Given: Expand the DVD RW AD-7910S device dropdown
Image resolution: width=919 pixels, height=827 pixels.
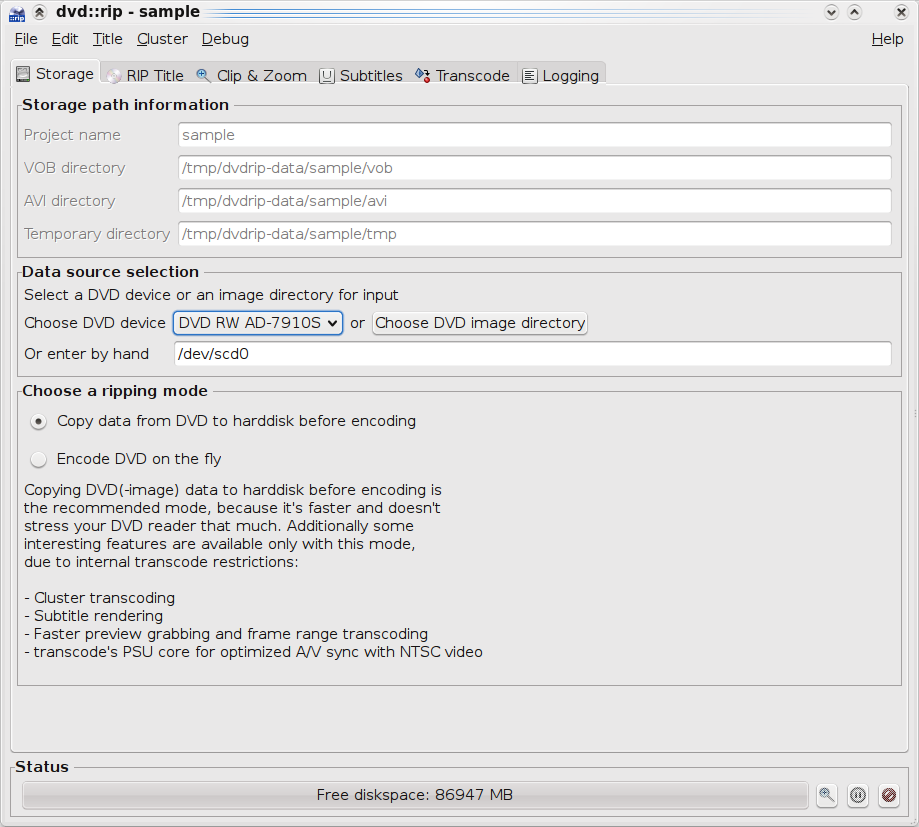Looking at the screenshot, I should click(258, 323).
